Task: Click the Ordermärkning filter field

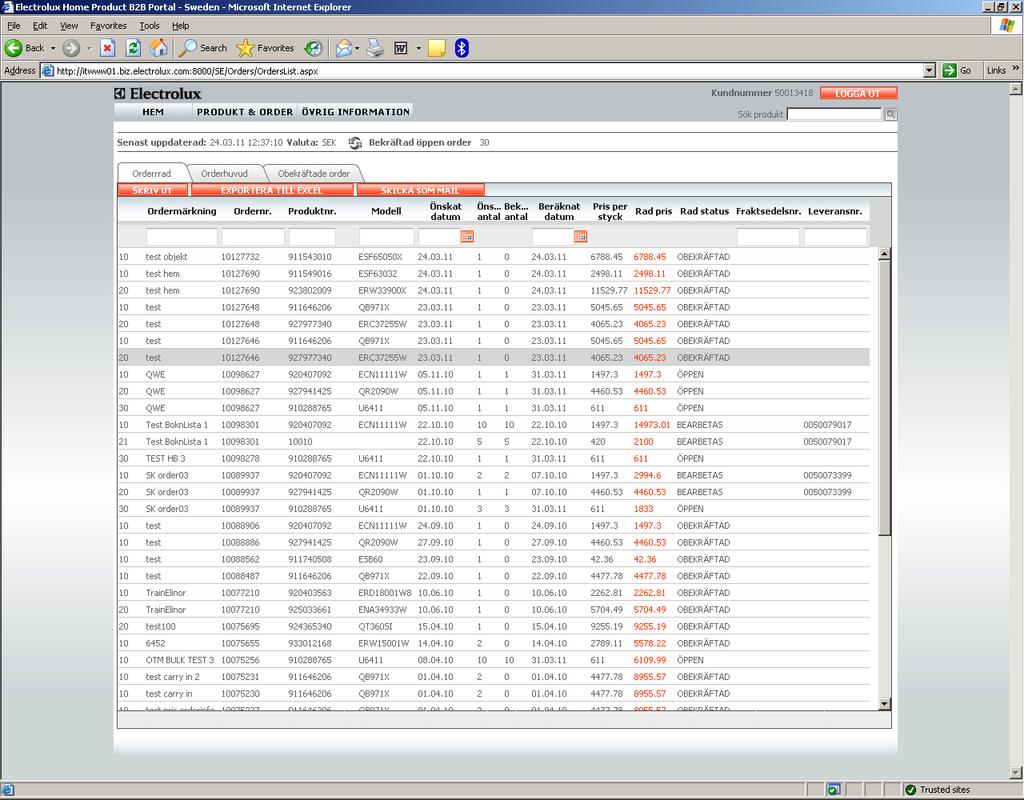Action: [182, 236]
